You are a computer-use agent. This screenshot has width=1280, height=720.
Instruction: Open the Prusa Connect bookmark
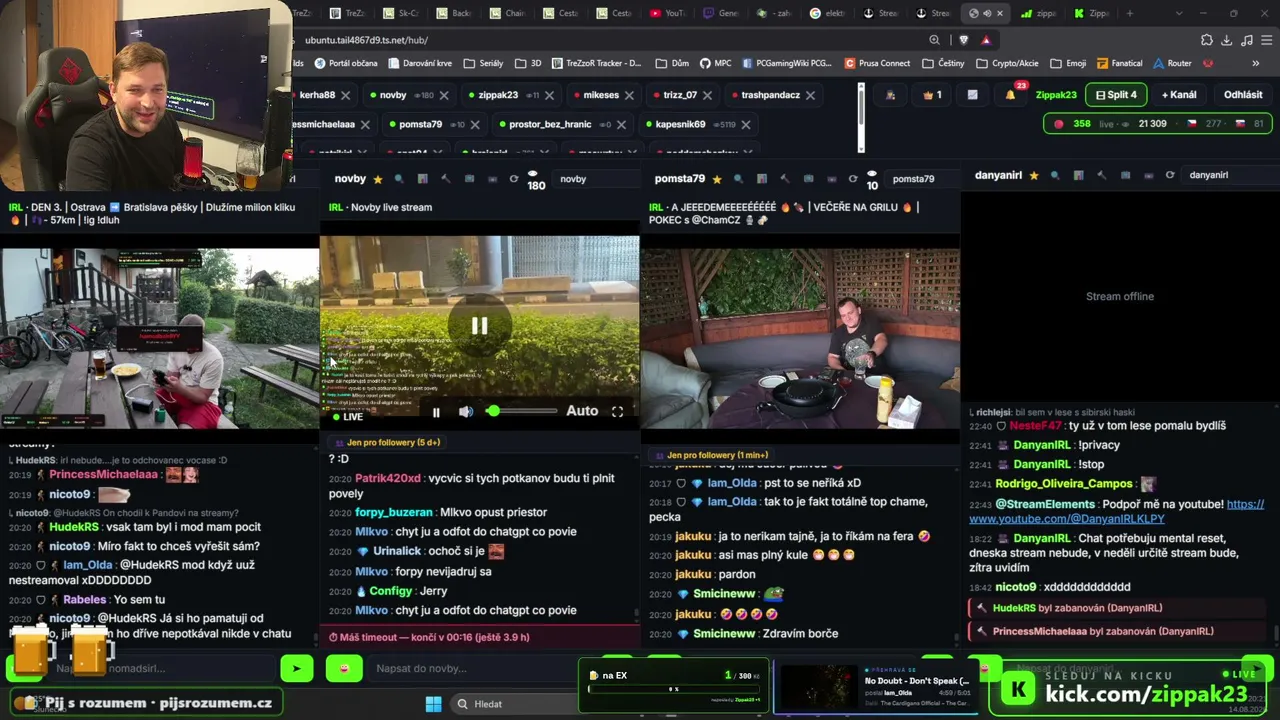pyautogui.click(x=877, y=63)
